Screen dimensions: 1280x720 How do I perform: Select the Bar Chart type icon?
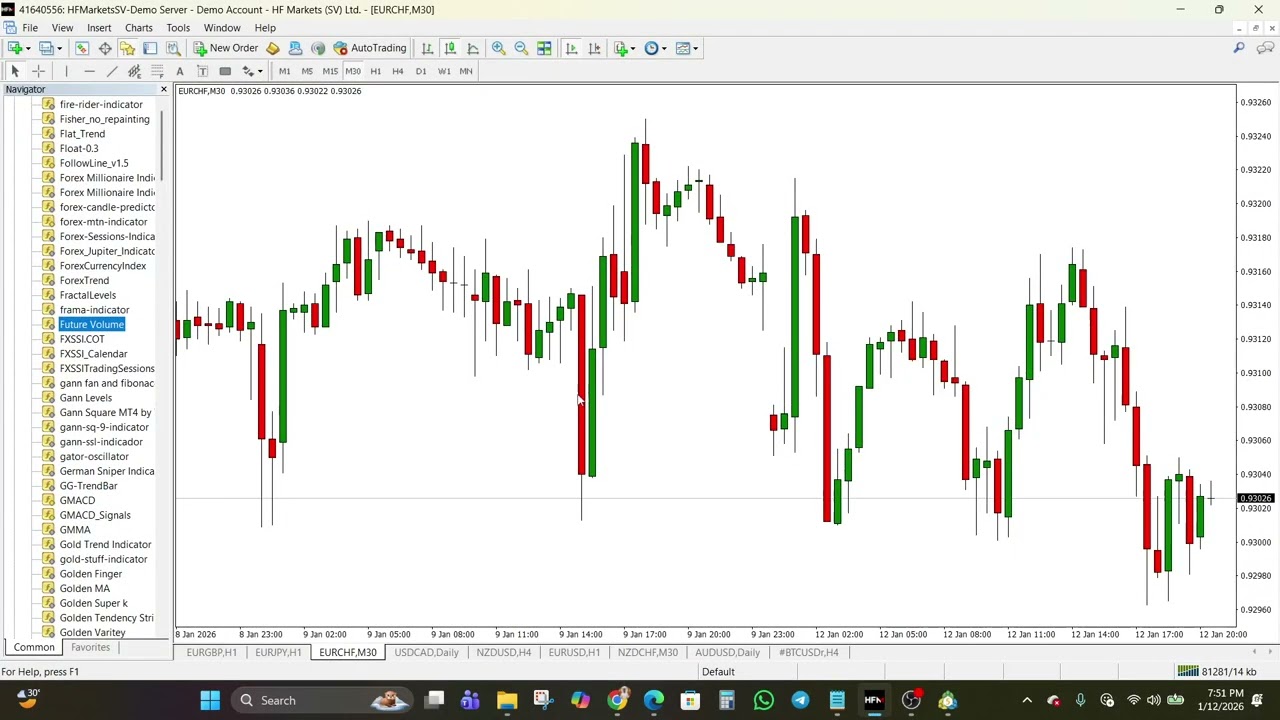pyautogui.click(x=427, y=48)
